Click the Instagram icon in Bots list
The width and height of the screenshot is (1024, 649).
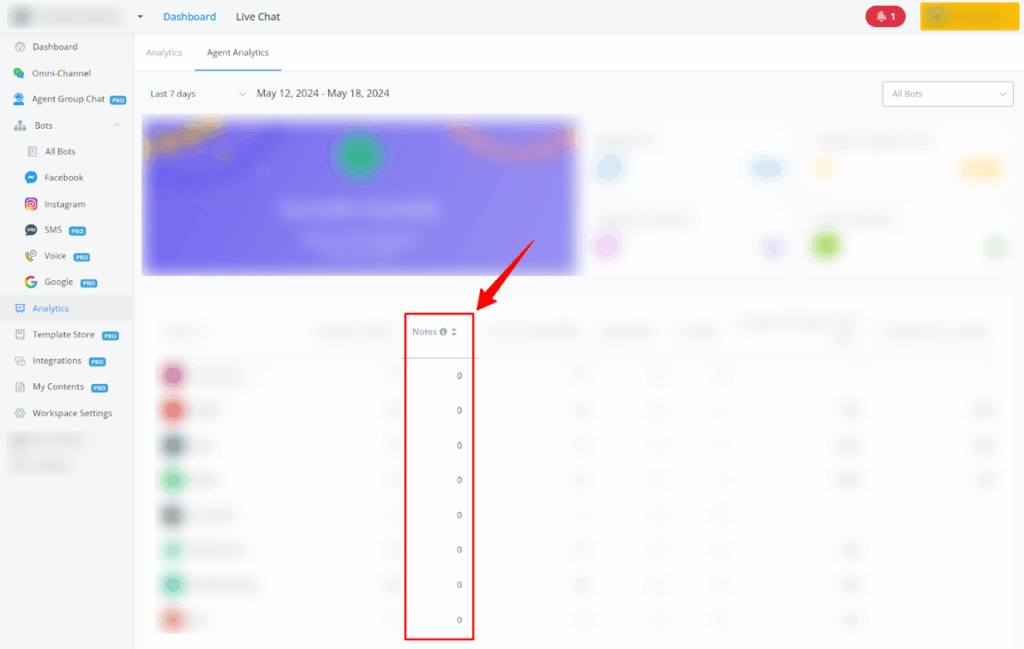click(32, 204)
